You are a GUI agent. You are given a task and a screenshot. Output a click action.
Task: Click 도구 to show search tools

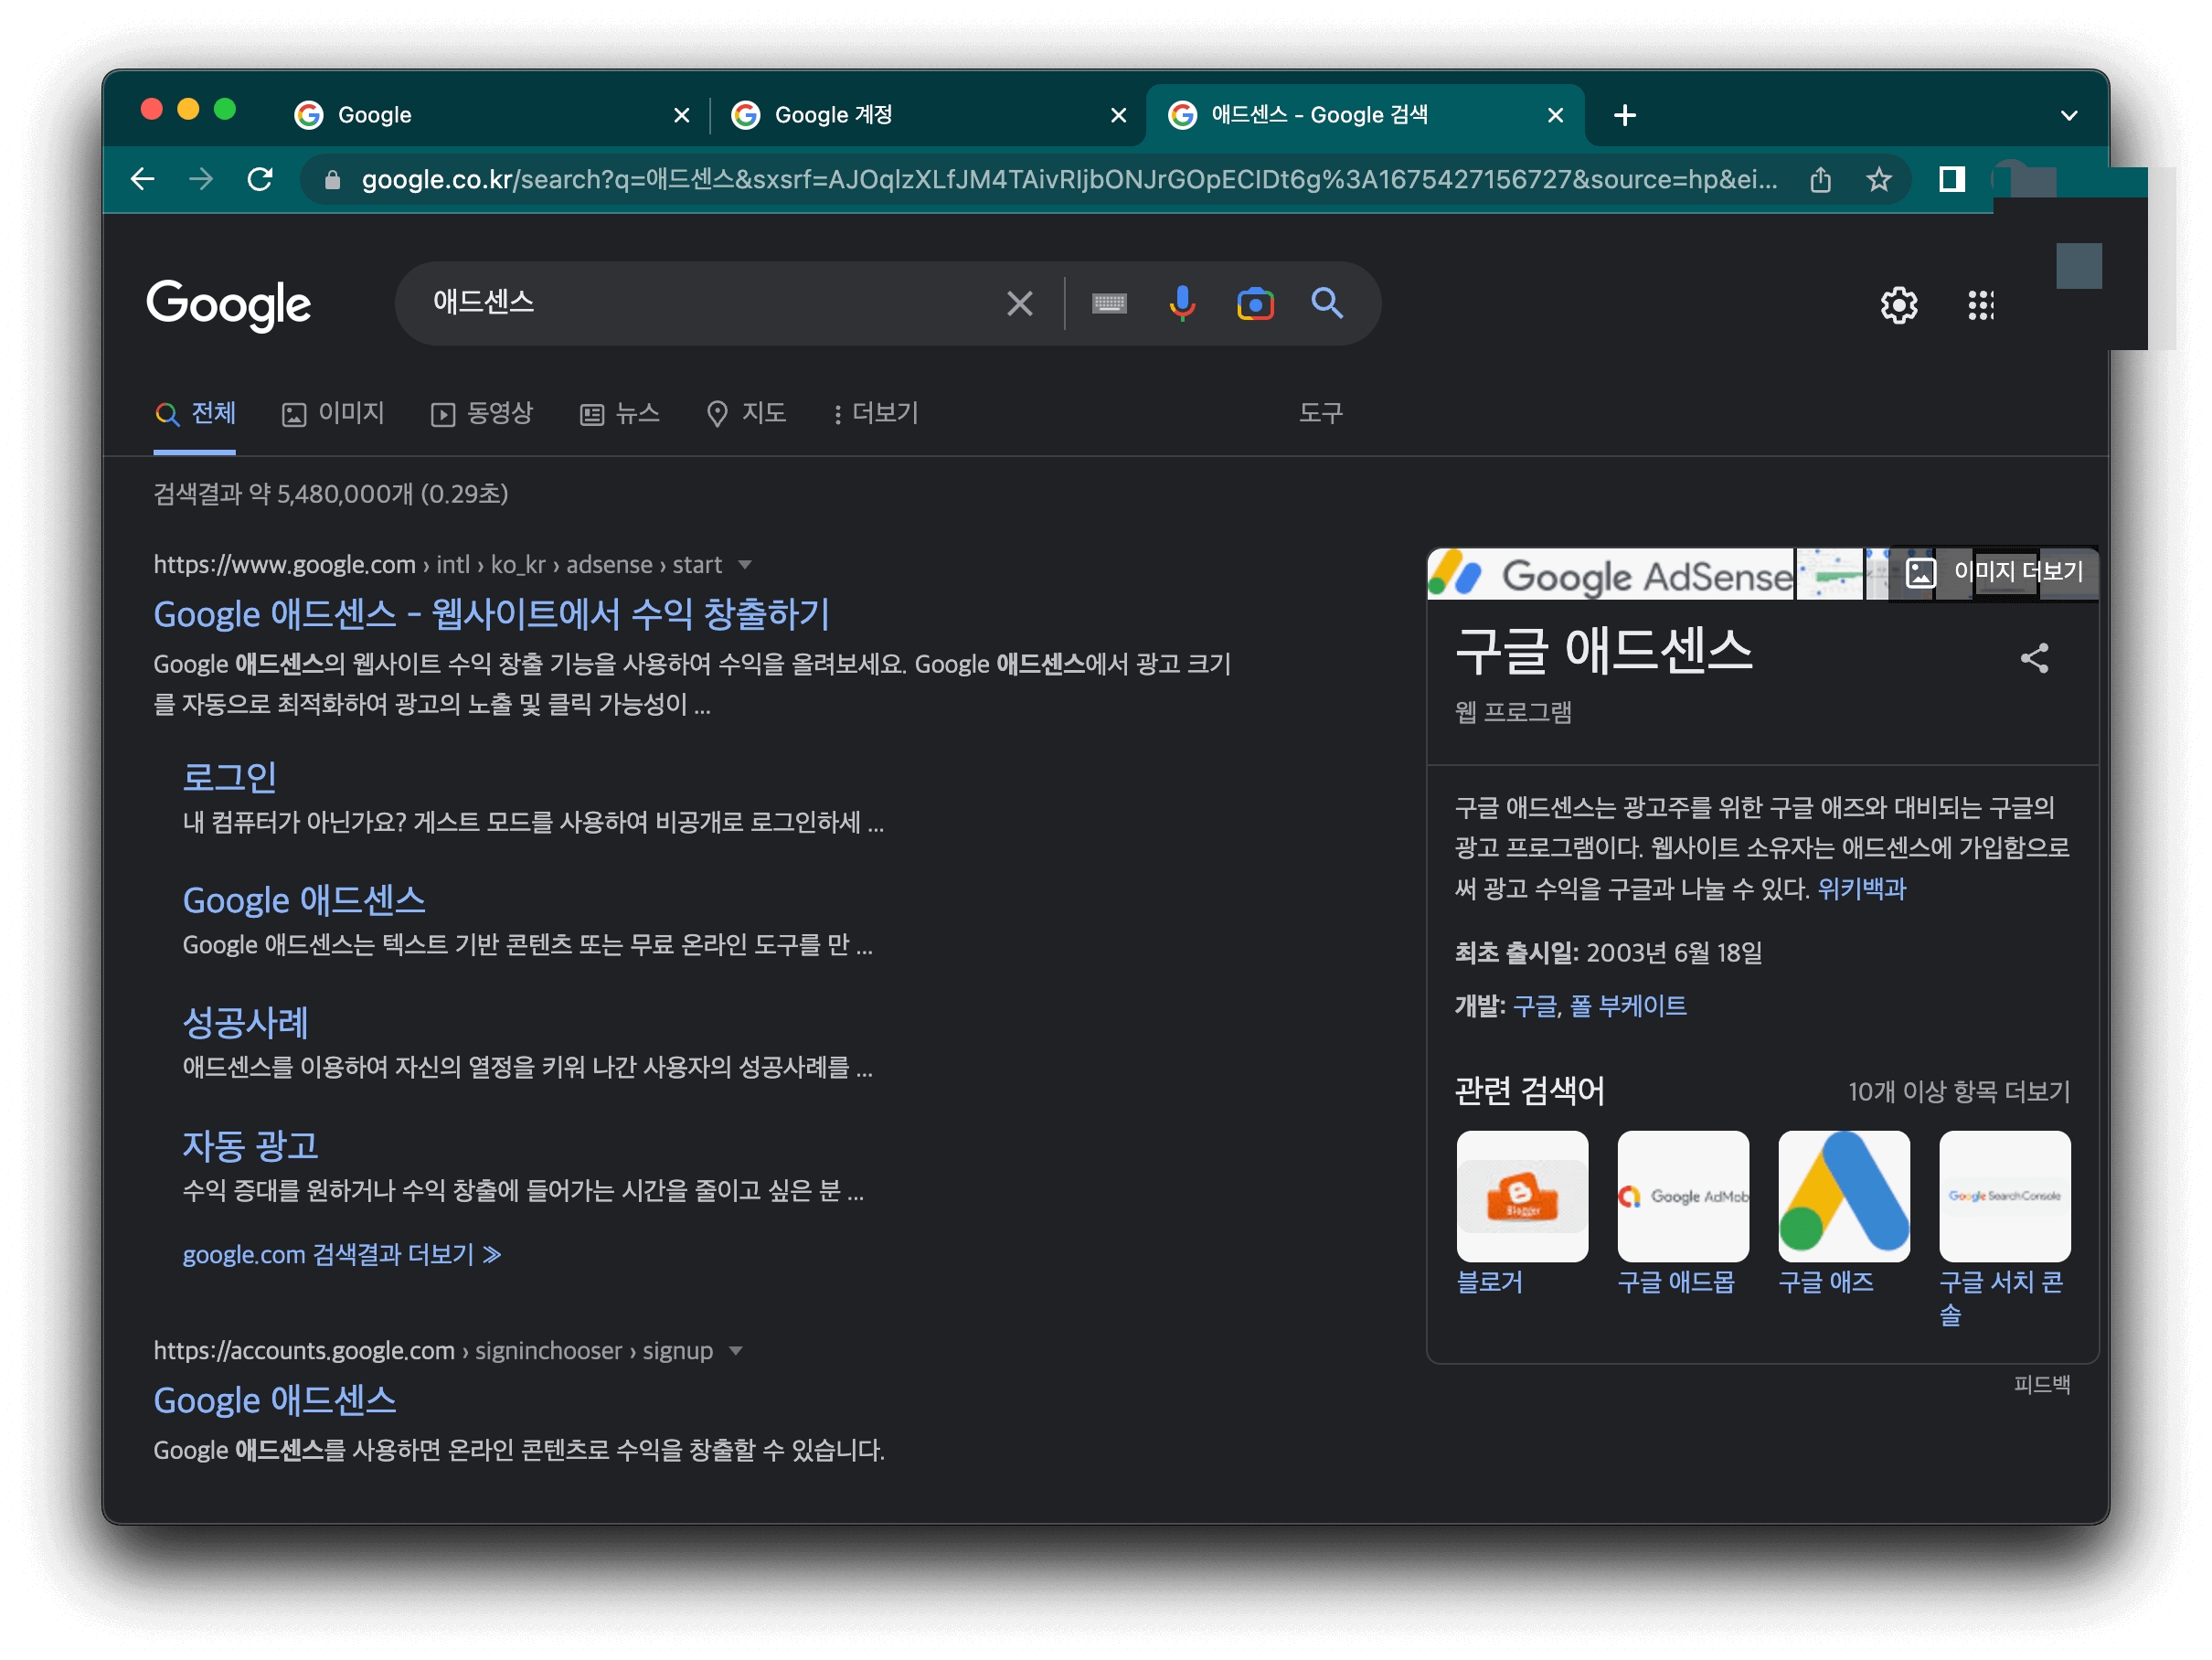point(1322,413)
